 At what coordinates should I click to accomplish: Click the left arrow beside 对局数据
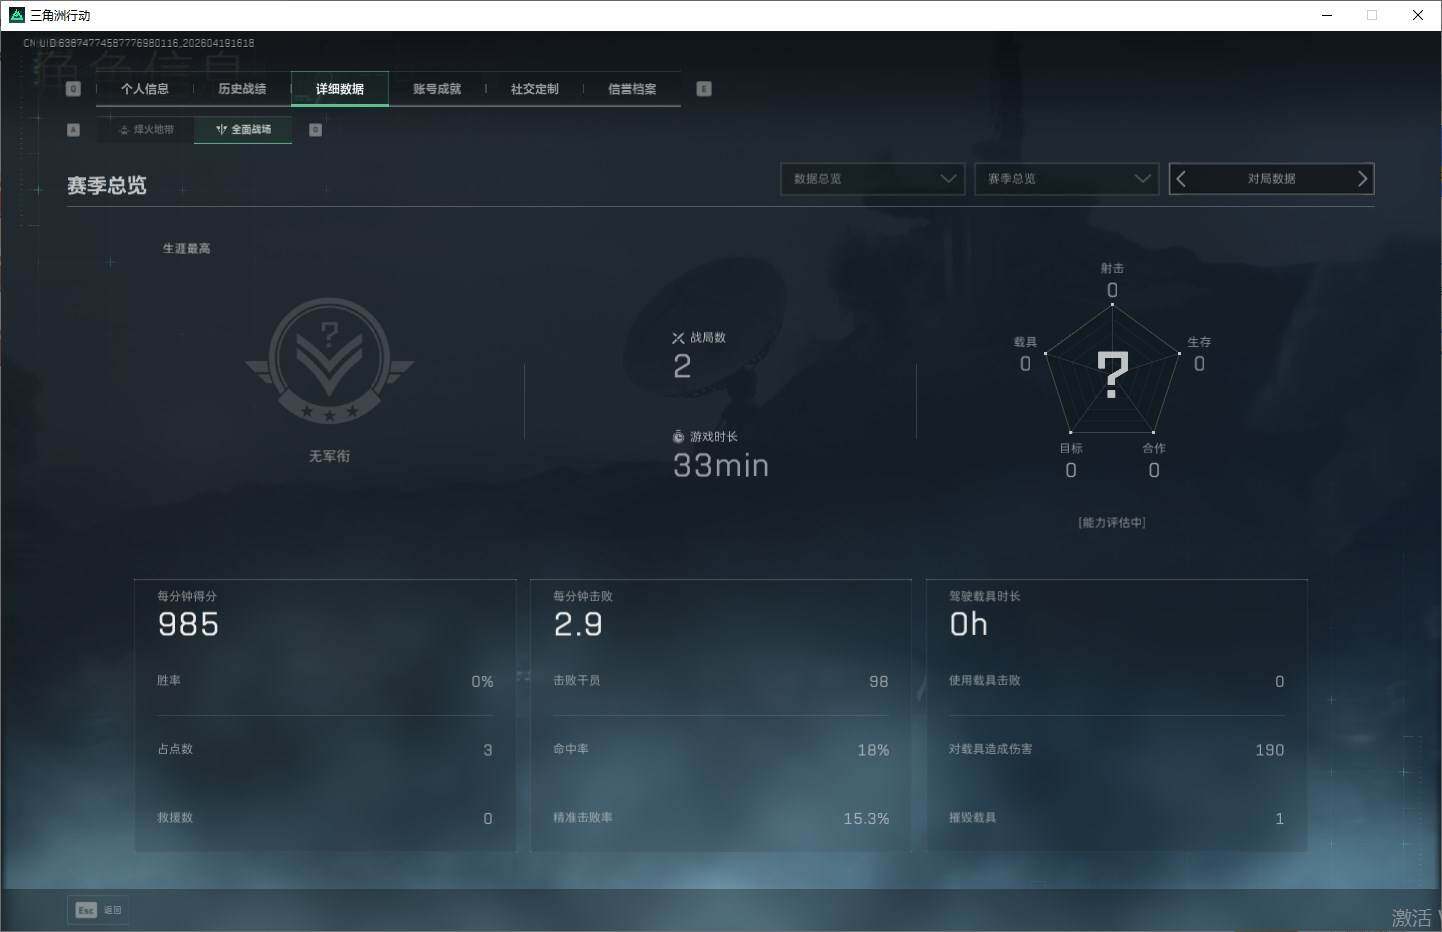1181,179
